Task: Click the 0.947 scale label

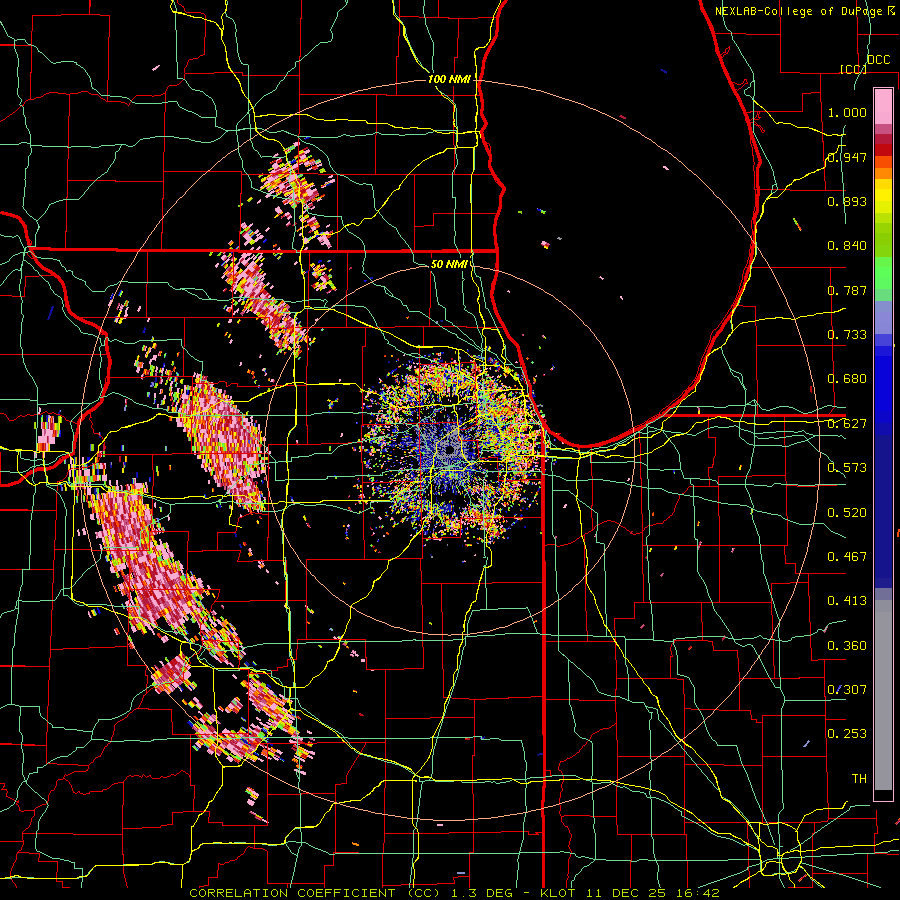Action: (847, 157)
